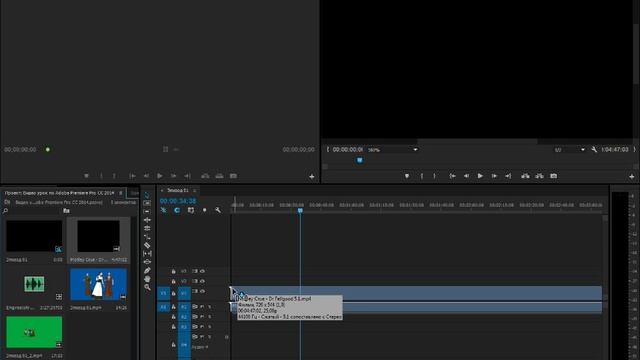Viewport: 640px width, 360px height.
Task: Click timeline current timecode field
Action: click(x=178, y=201)
